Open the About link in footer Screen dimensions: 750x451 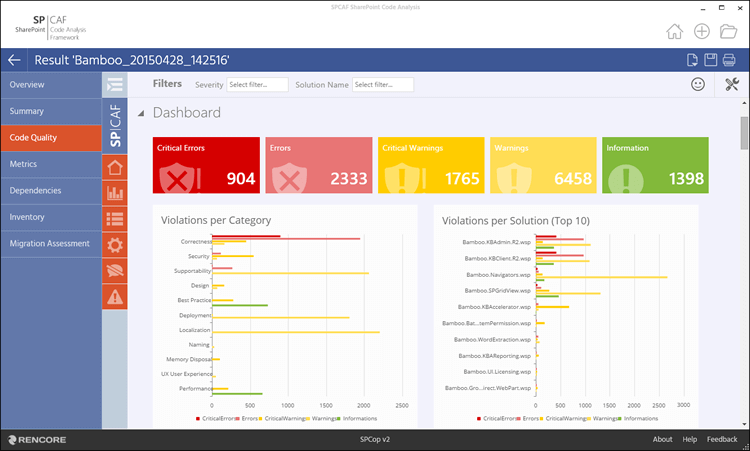[x=662, y=440]
